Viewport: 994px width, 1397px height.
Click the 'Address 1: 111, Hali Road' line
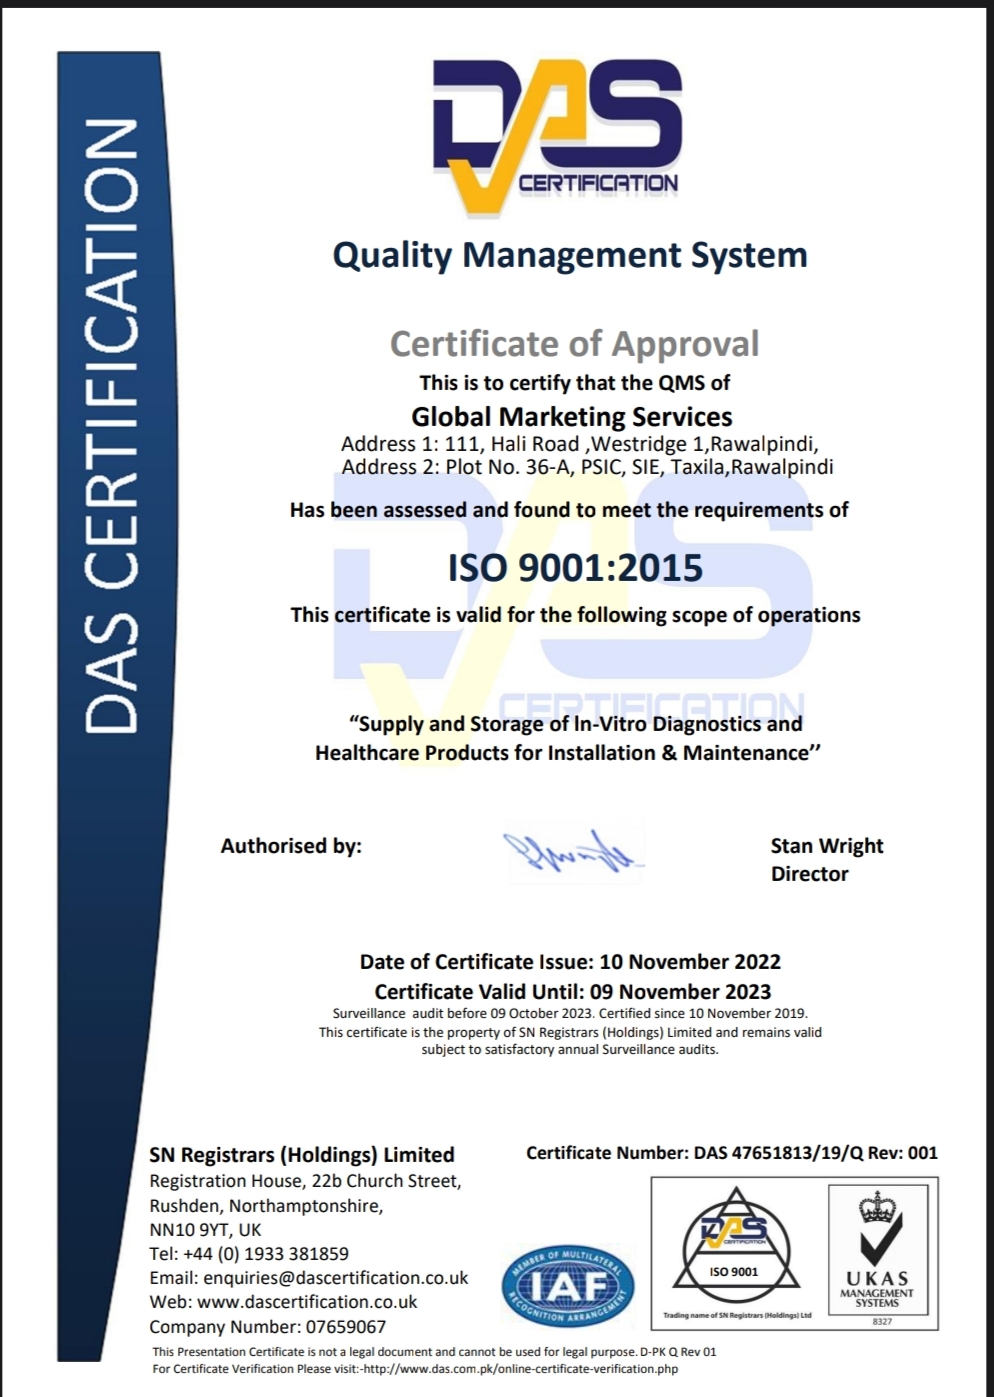(580, 444)
